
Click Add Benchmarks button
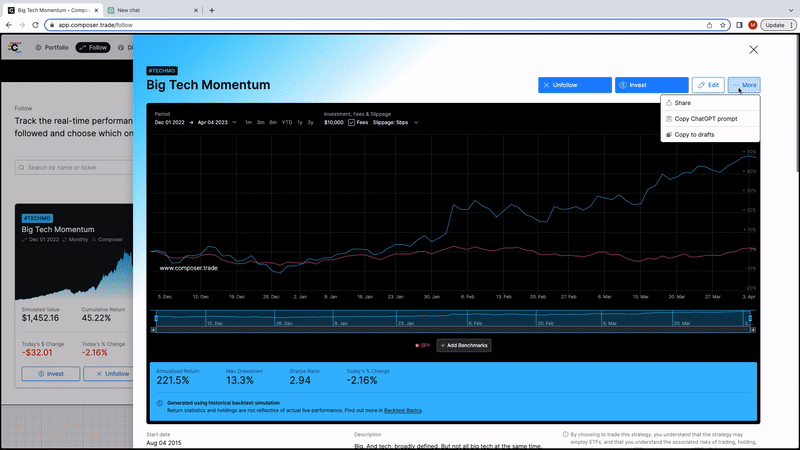click(x=464, y=345)
